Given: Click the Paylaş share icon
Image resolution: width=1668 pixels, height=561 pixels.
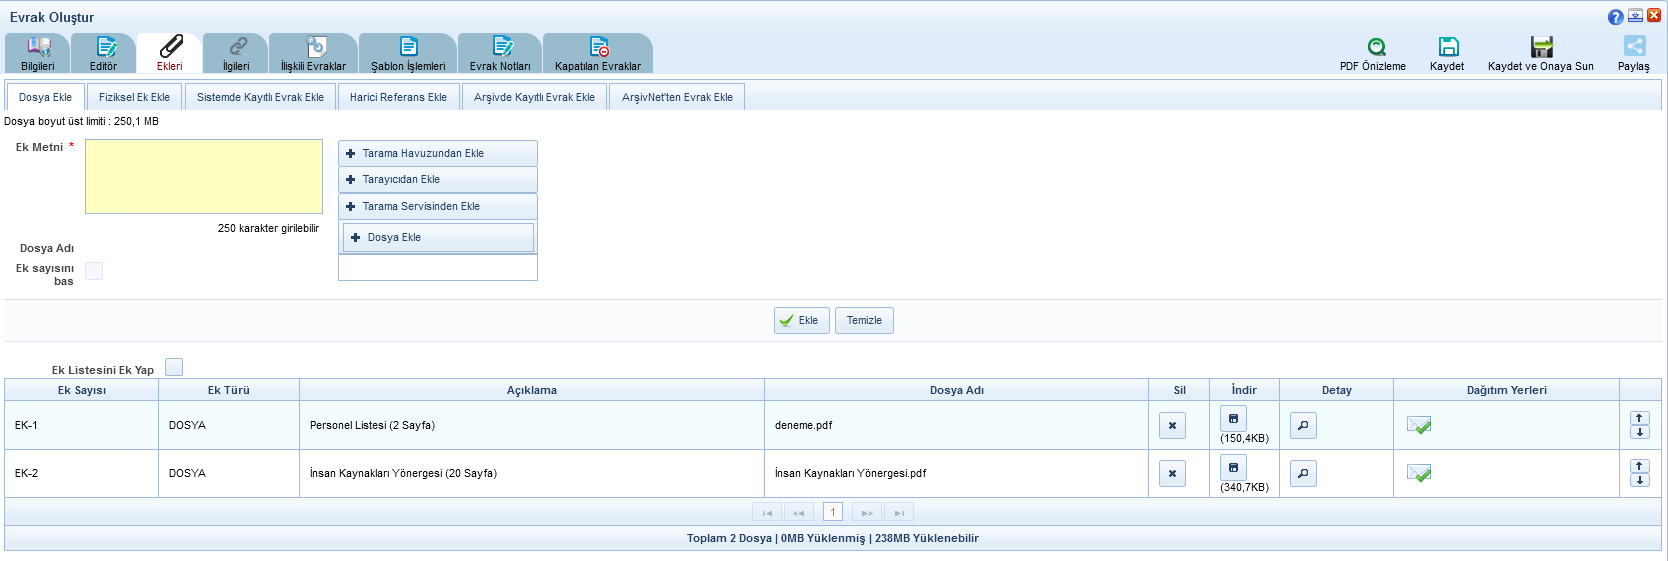Looking at the screenshot, I should coord(1634,47).
